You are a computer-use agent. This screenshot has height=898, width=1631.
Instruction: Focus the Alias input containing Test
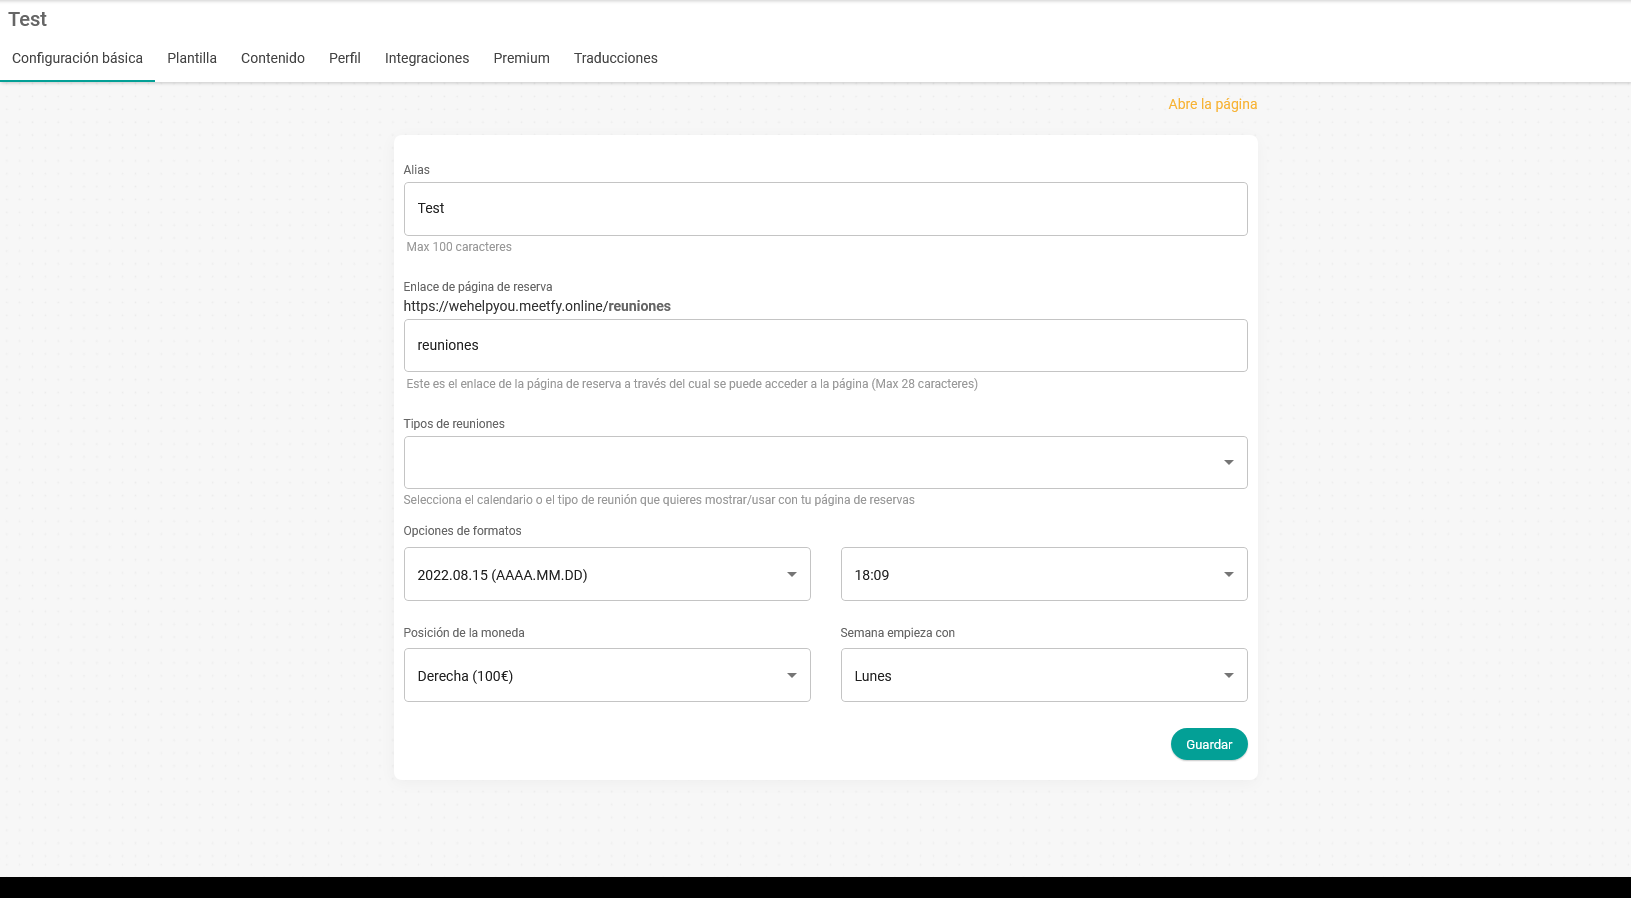pyautogui.click(x=825, y=209)
